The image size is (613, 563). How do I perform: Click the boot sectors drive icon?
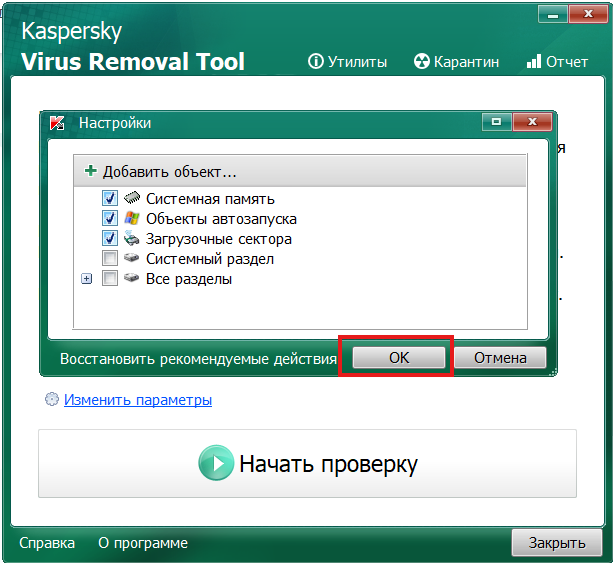(132, 238)
